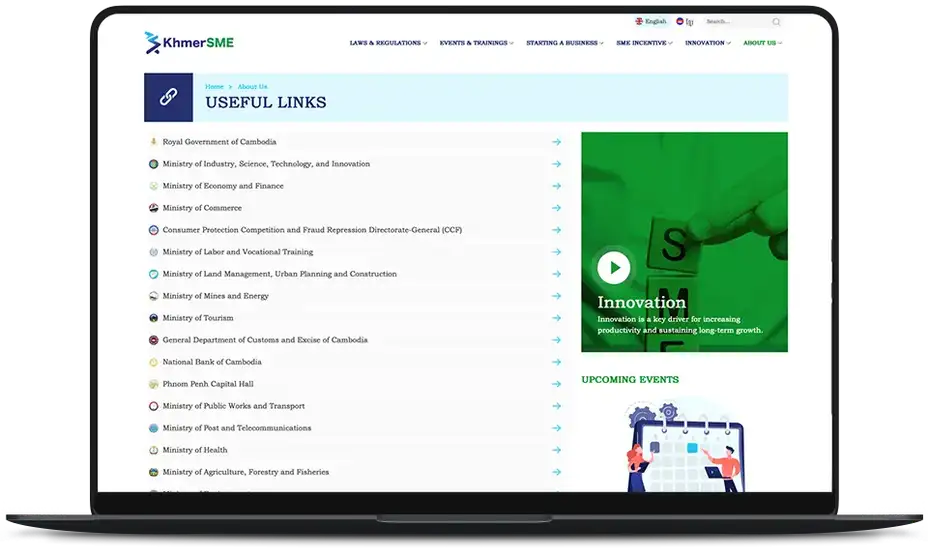Open Ministry of Health link
The image size is (928, 556).
coord(195,450)
